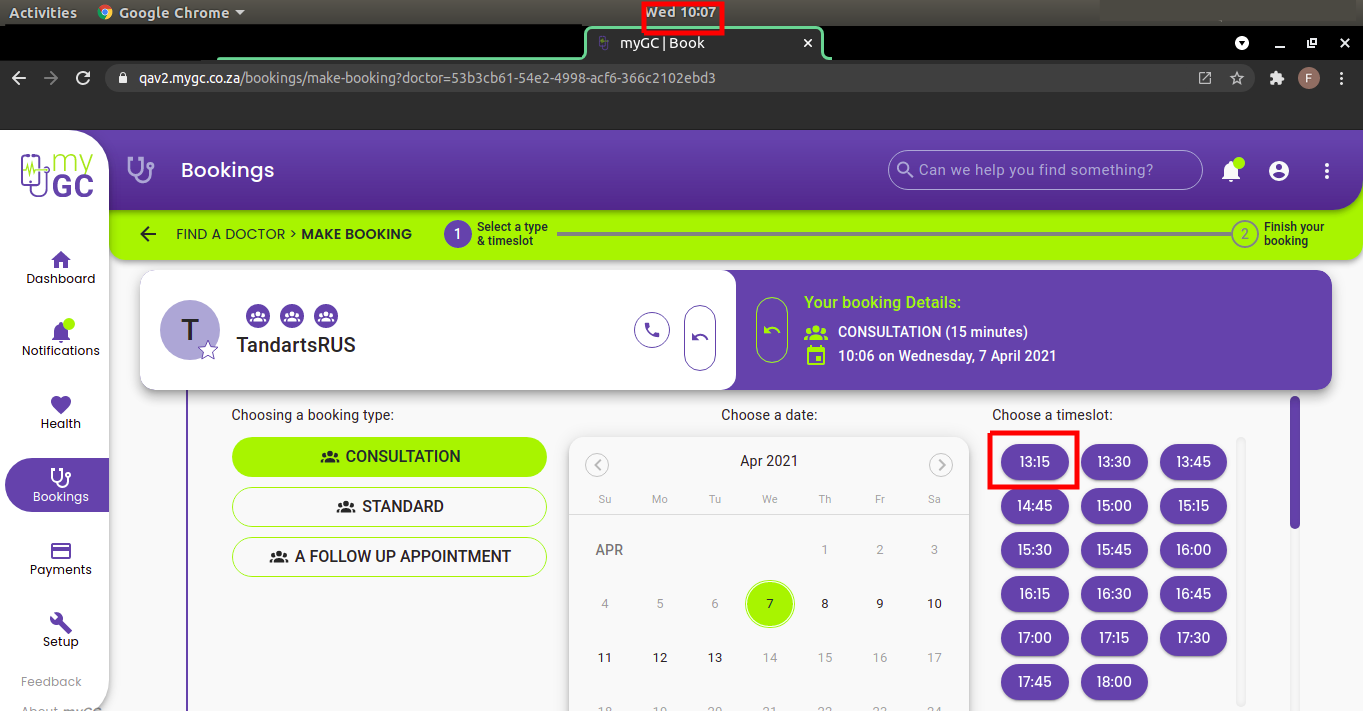Select April 7 on the calendar
This screenshot has height=711, width=1363.
[x=770, y=604]
